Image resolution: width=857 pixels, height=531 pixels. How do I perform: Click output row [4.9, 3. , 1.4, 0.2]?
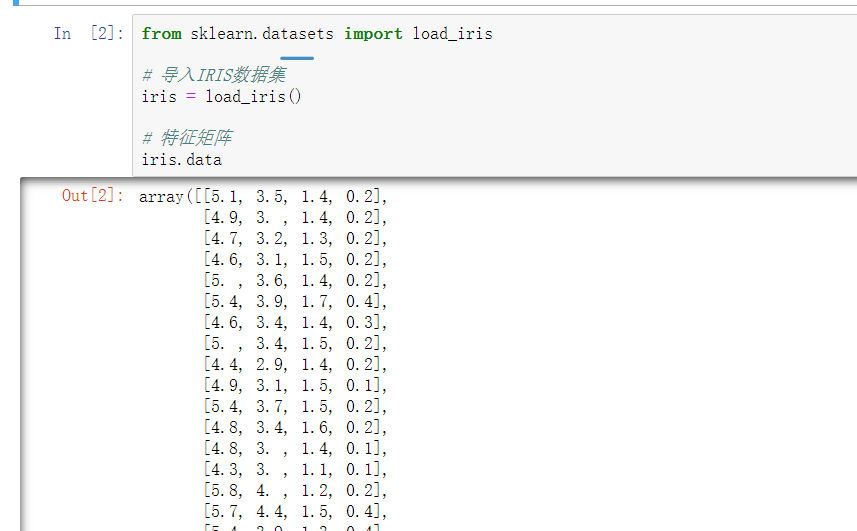pyautogui.click(x=295, y=217)
